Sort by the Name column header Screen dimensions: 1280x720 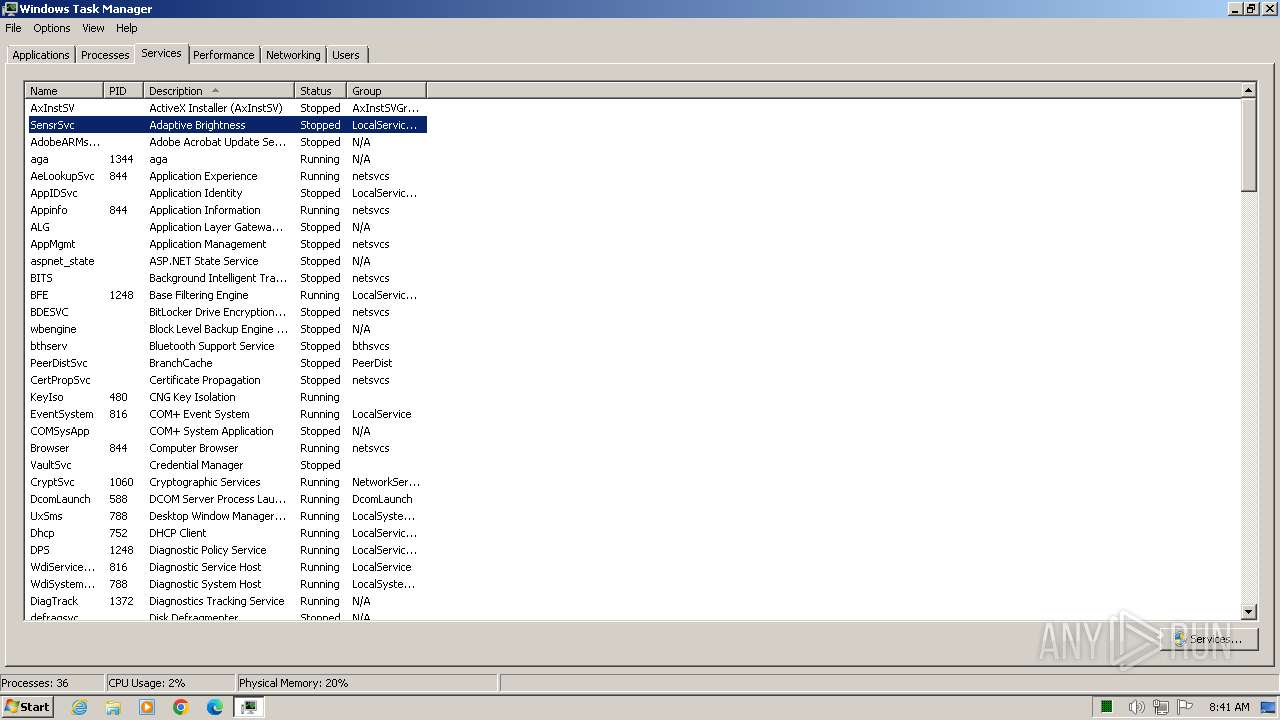pos(64,90)
